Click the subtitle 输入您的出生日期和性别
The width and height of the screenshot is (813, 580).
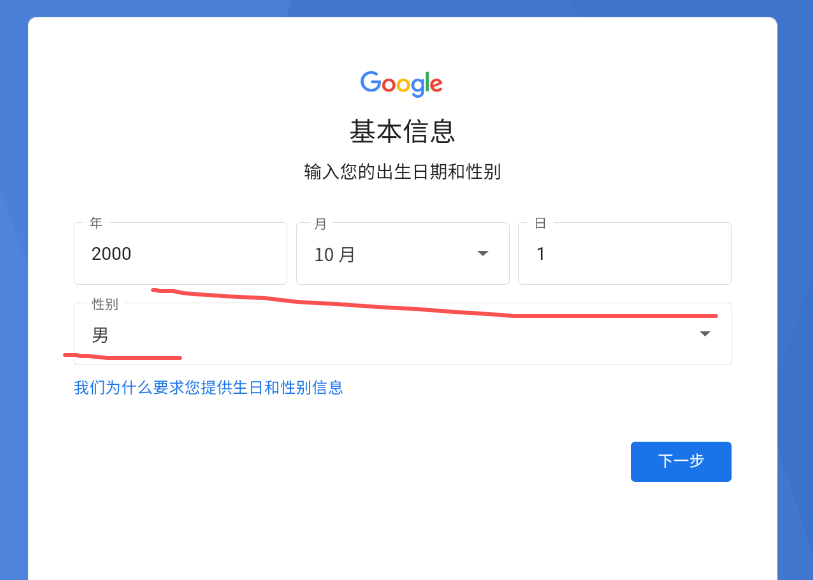402,172
